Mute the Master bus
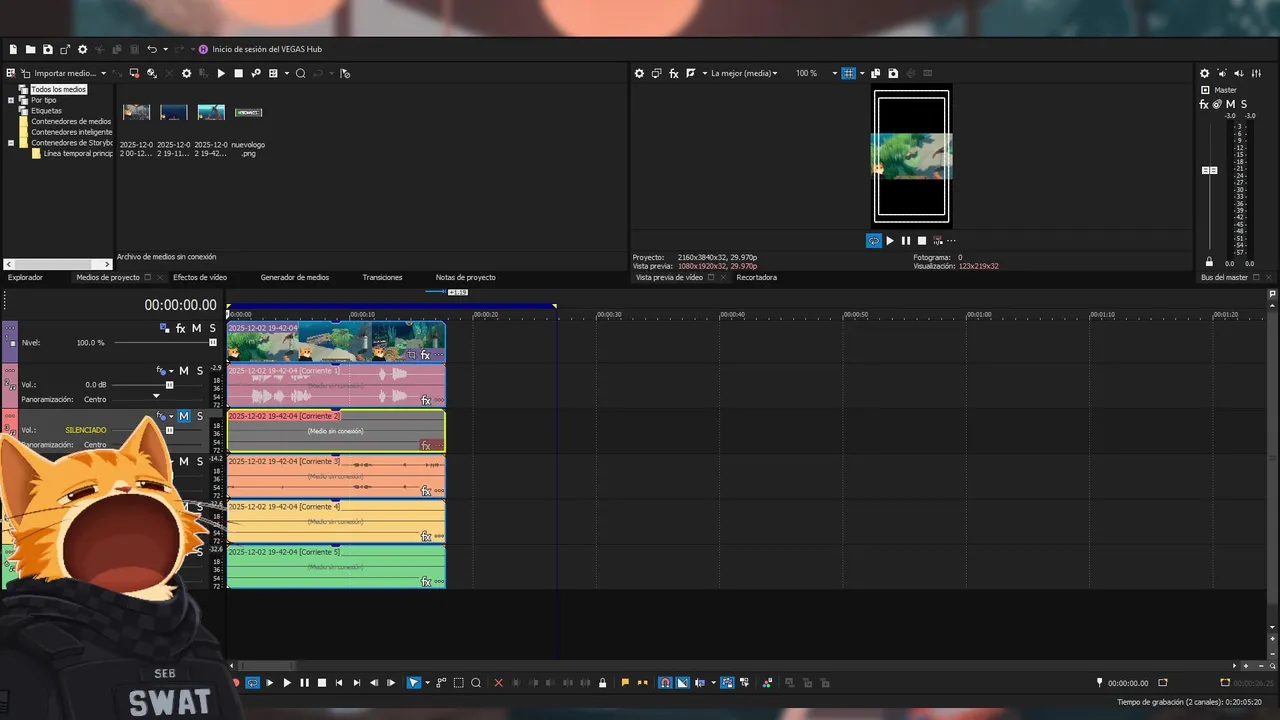Viewport: 1280px width, 720px height. pyautogui.click(x=1230, y=104)
